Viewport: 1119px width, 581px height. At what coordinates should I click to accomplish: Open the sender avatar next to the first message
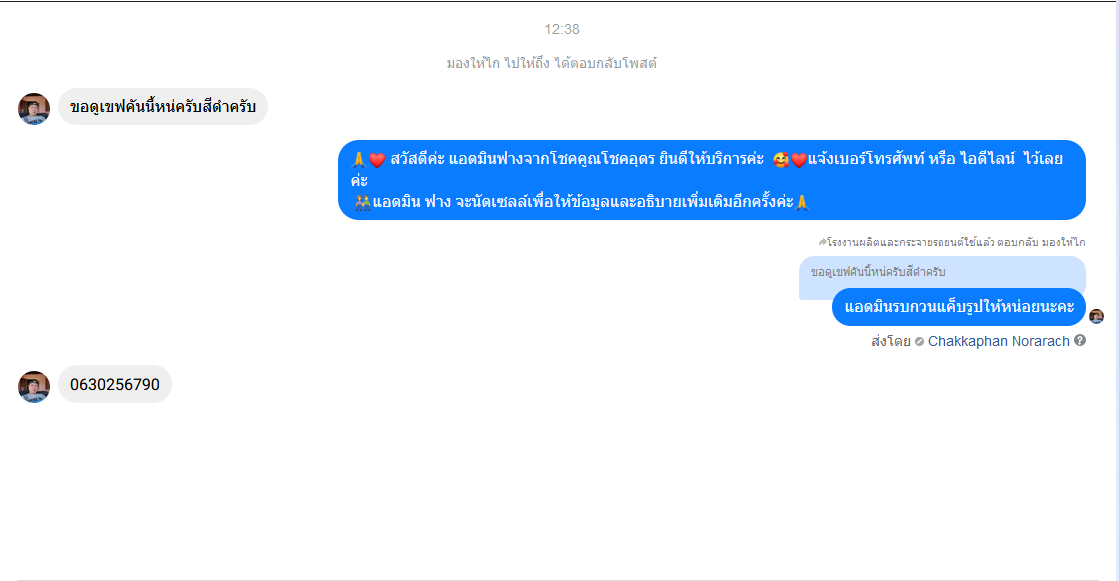click(x=34, y=108)
